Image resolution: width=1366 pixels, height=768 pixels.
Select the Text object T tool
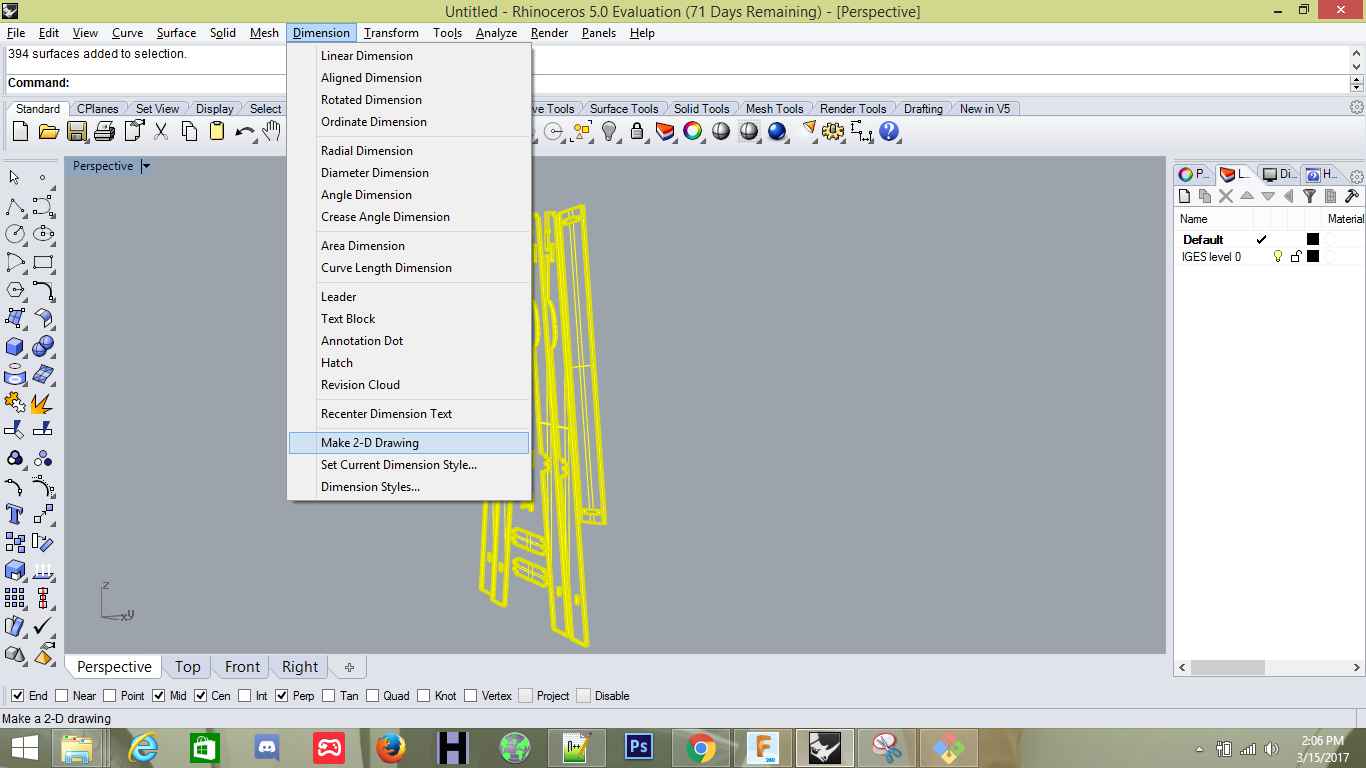click(x=15, y=514)
